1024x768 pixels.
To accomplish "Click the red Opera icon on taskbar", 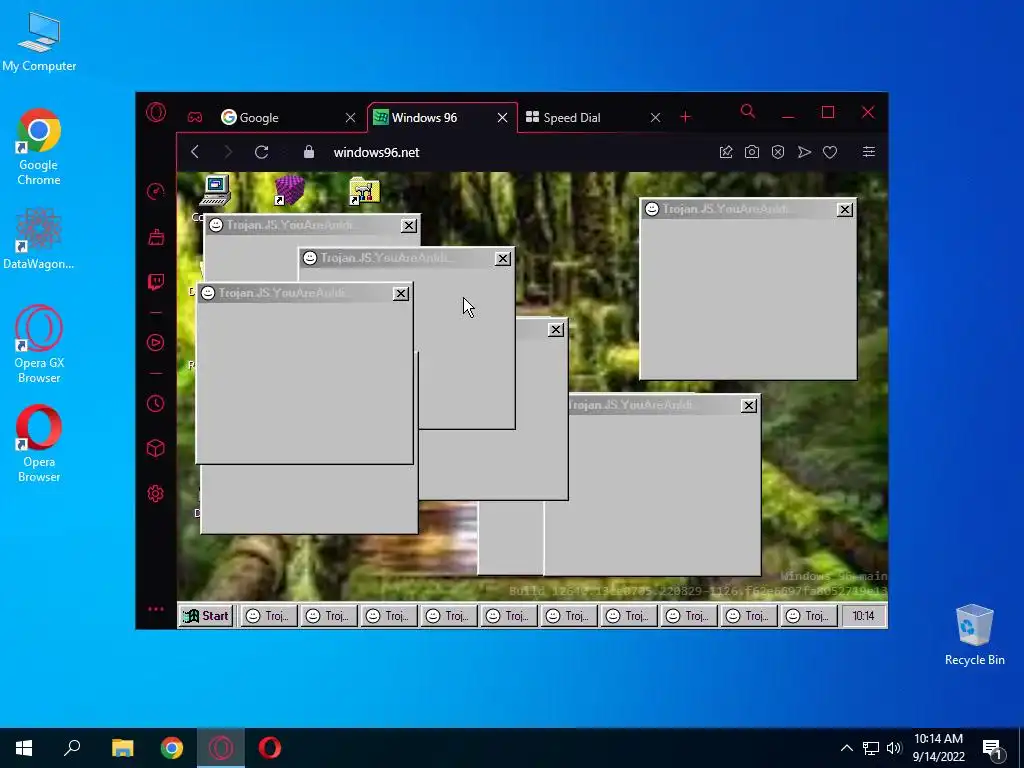I will click(270, 748).
